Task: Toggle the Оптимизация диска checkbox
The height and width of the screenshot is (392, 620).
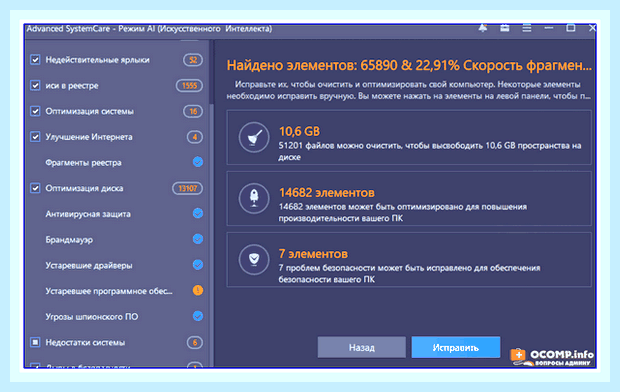Action: click(35, 188)
